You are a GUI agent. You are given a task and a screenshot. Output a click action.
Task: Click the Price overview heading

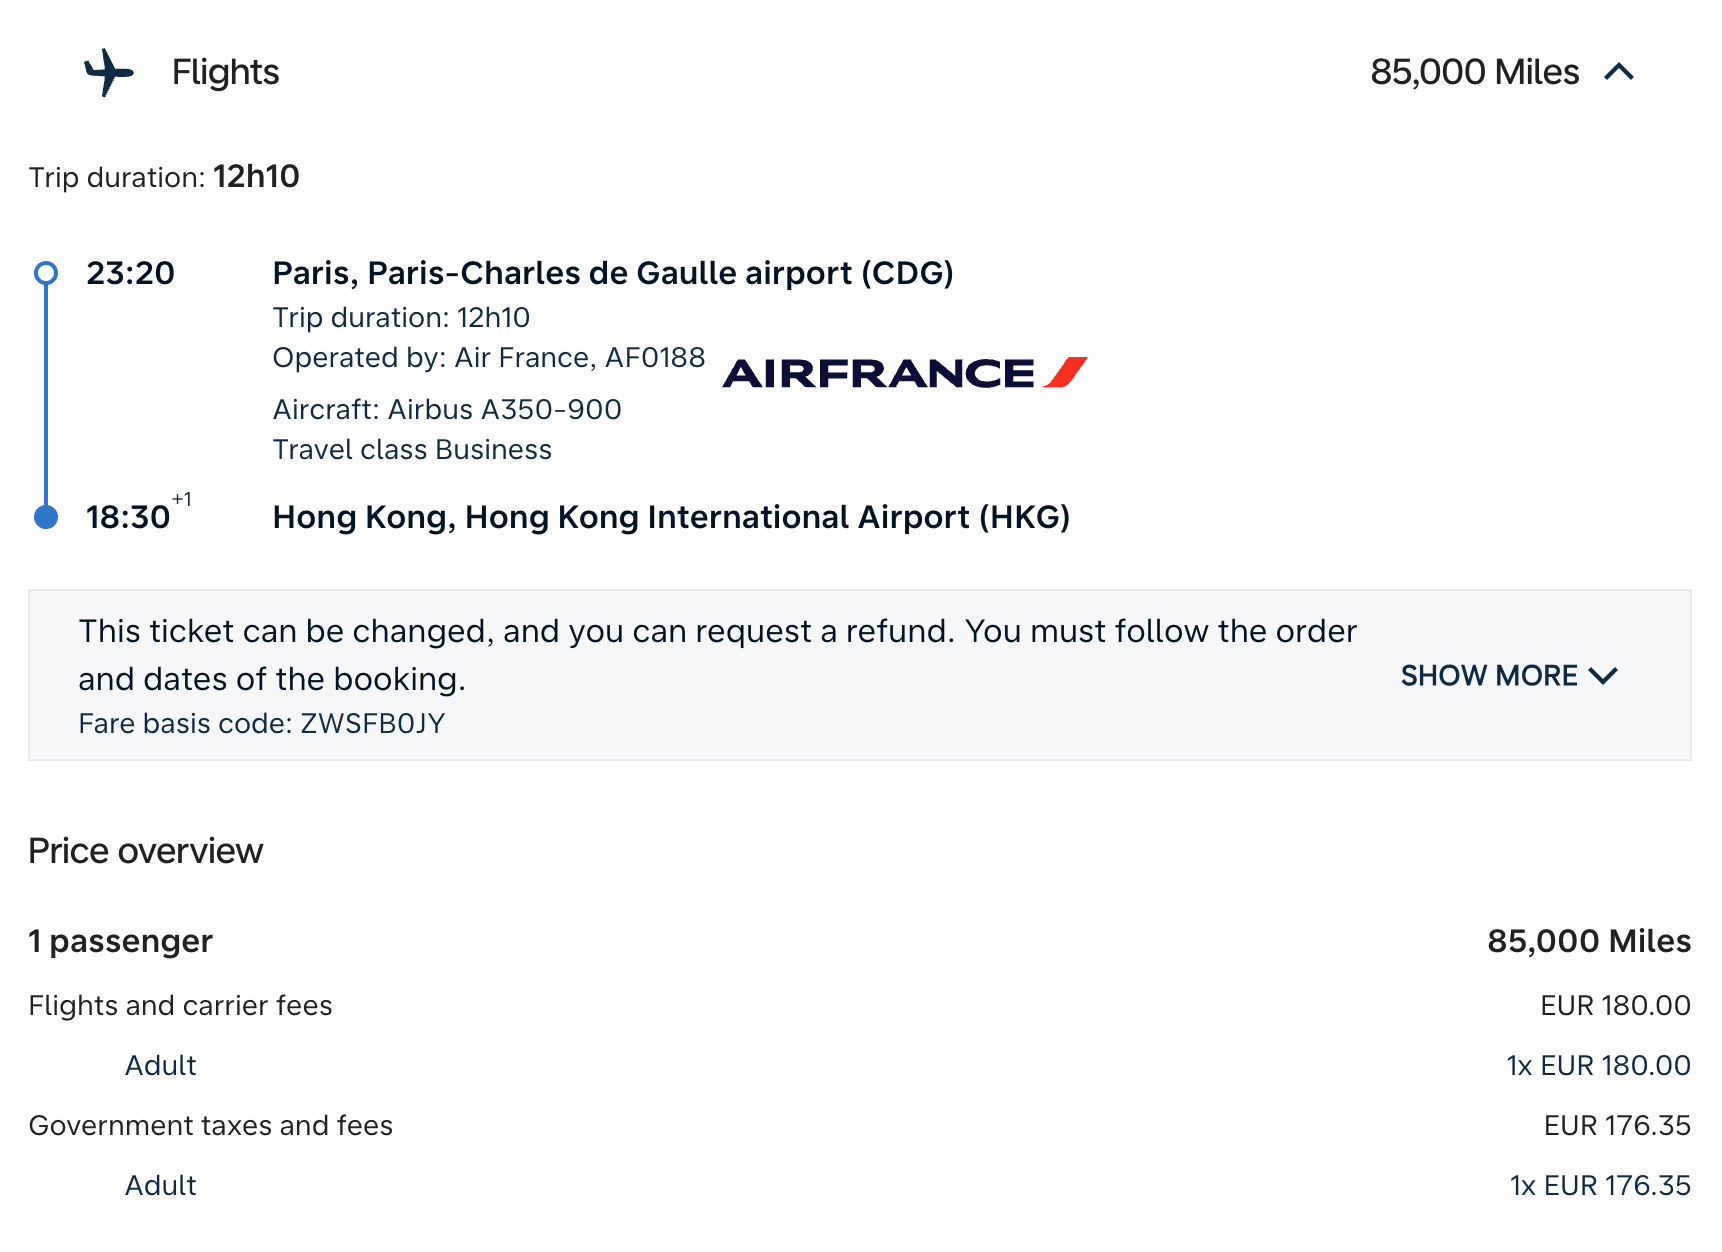146,851
